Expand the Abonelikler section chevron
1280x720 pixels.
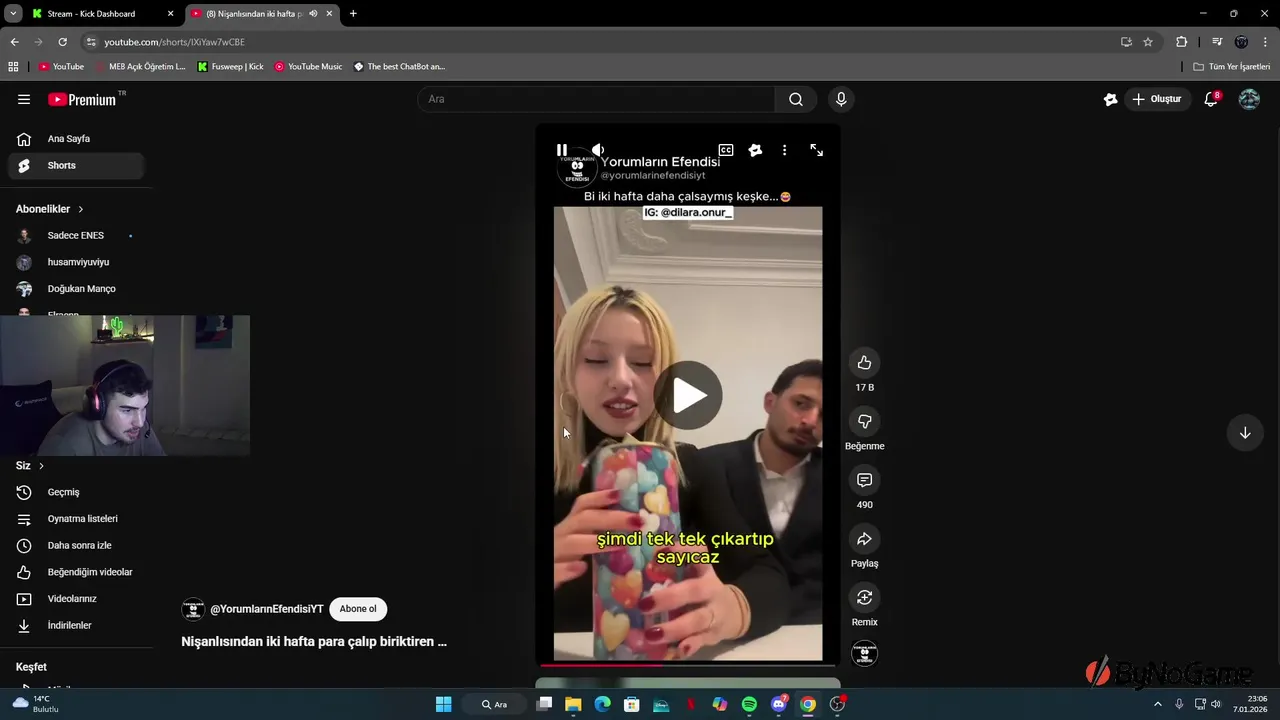[x=81, y=209]
